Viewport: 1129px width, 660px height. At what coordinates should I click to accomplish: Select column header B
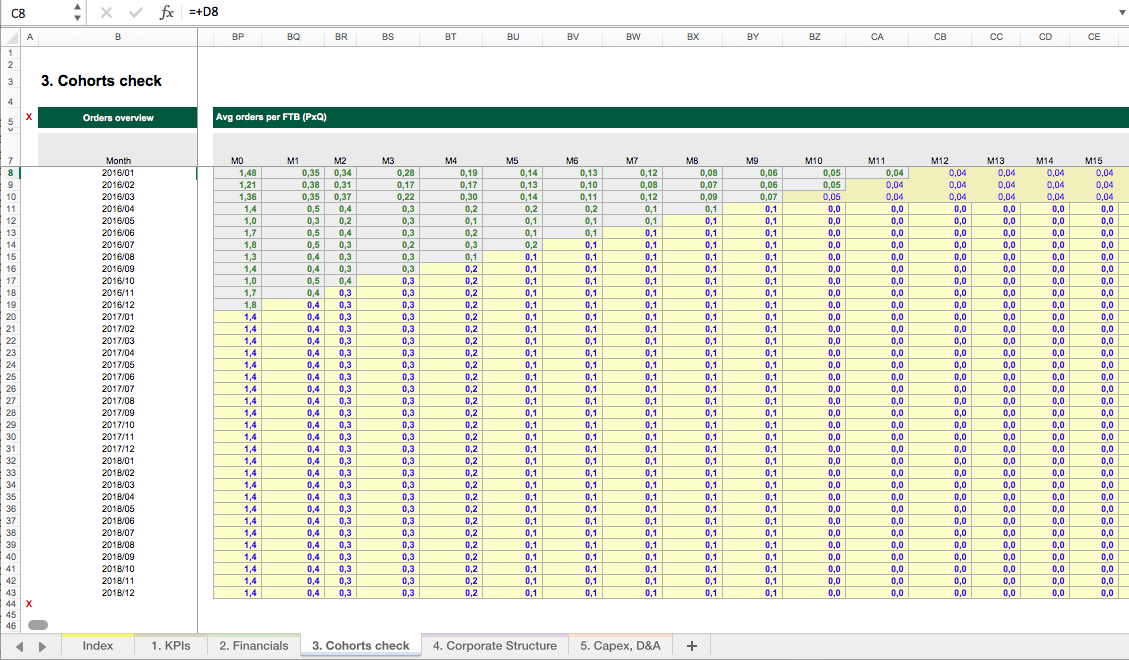[x=117, y=37]
